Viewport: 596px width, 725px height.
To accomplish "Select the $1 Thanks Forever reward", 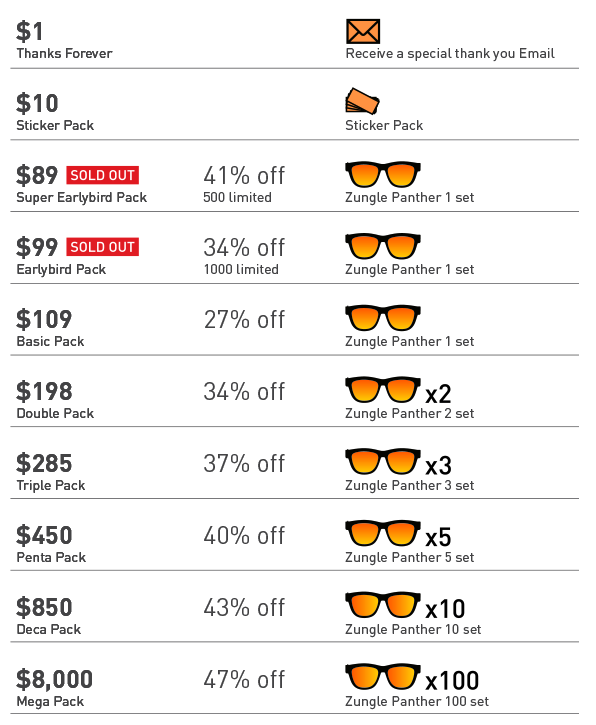I will click(x=64, y=40).
